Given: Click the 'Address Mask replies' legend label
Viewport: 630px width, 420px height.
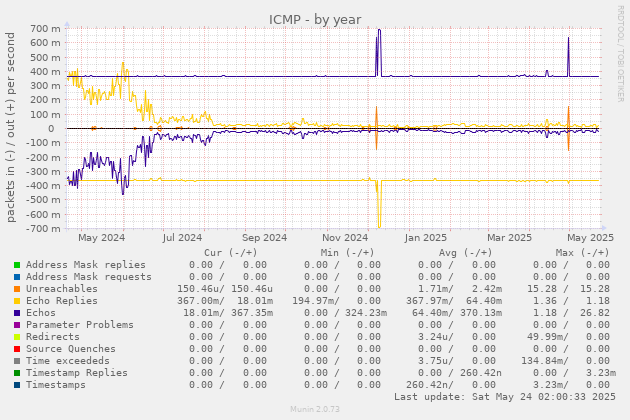Looking at the screenshot, I should 86,265.
